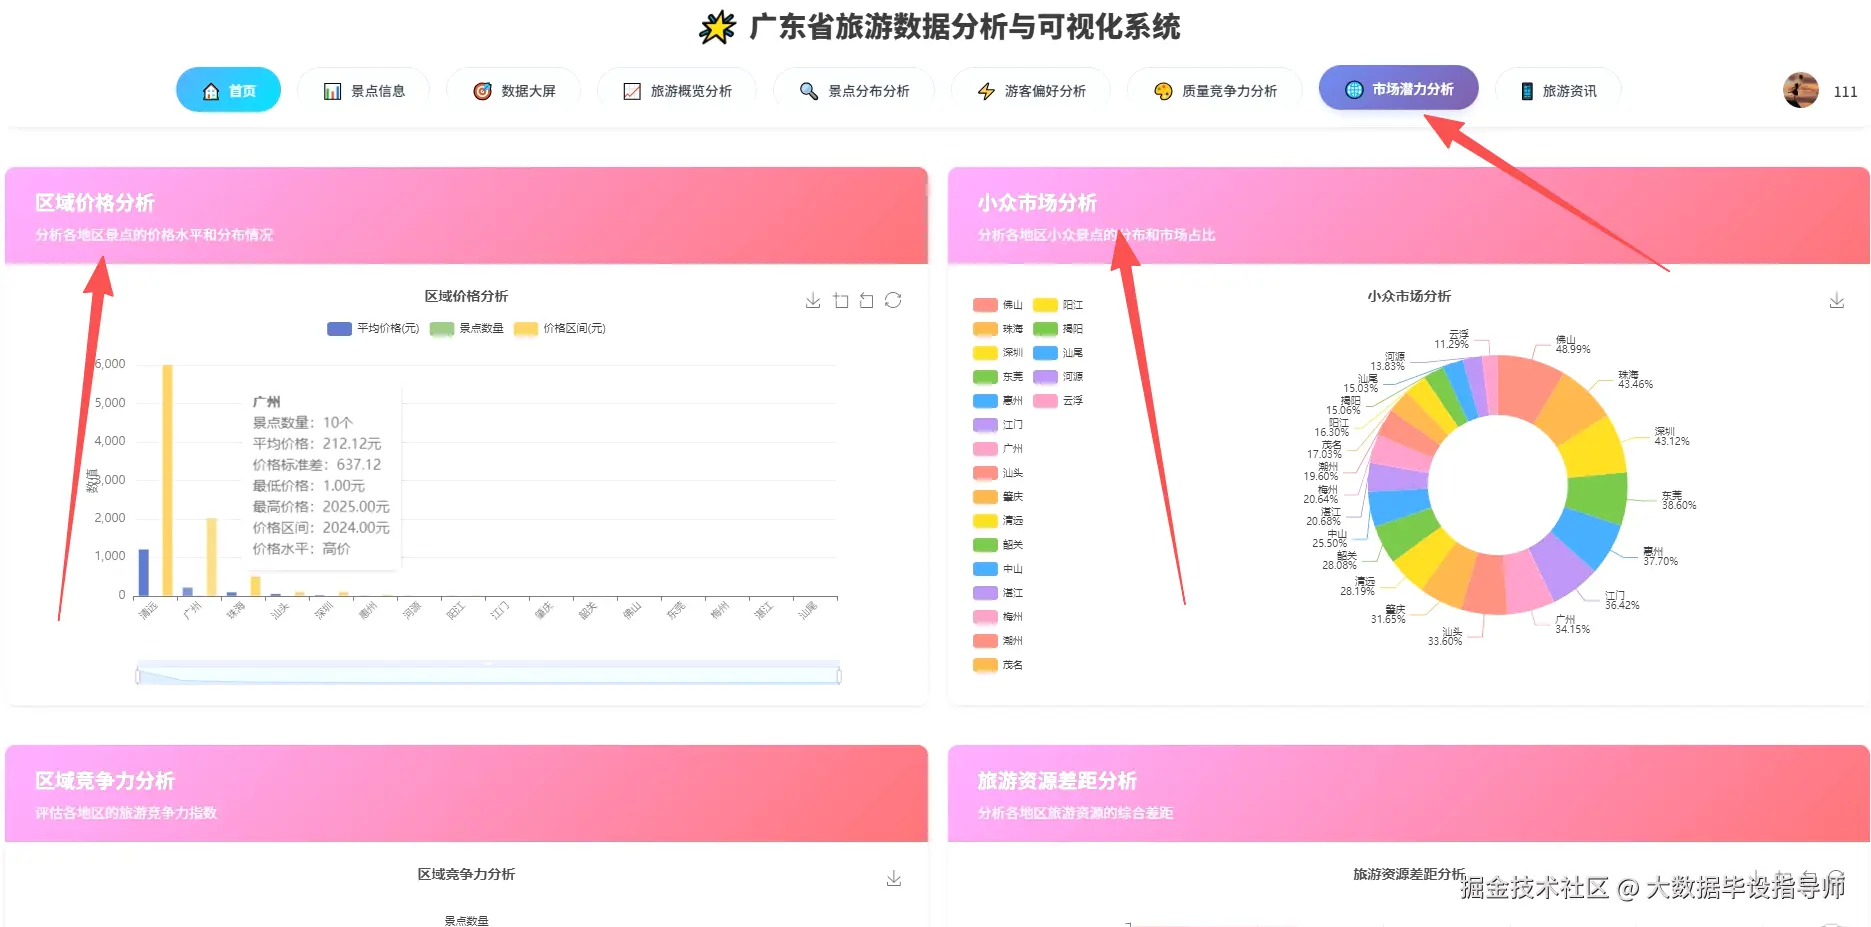Viewport: 1871px width, 927px height.
Task: Restore the 区域价格分析 chart view
Action: pyautogui.click(x=892, y=299)
